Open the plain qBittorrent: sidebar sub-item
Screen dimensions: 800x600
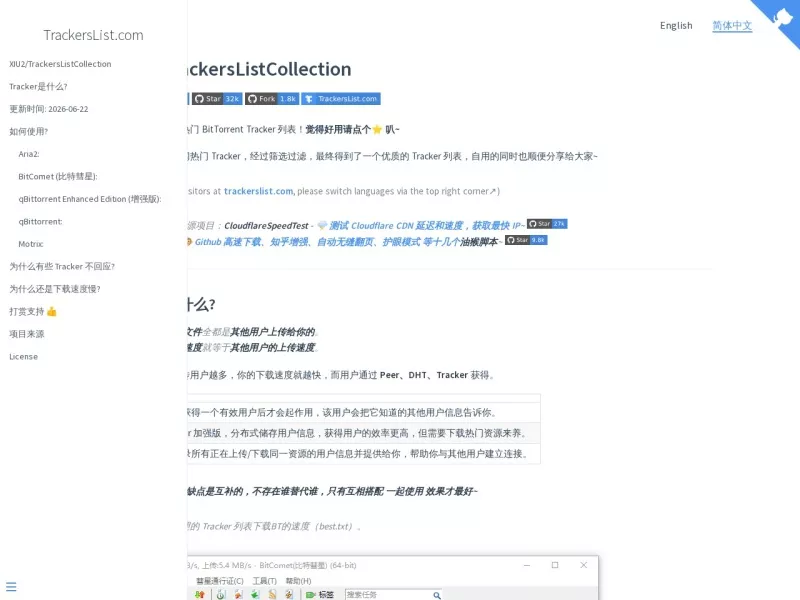click(x=40, y=221)
